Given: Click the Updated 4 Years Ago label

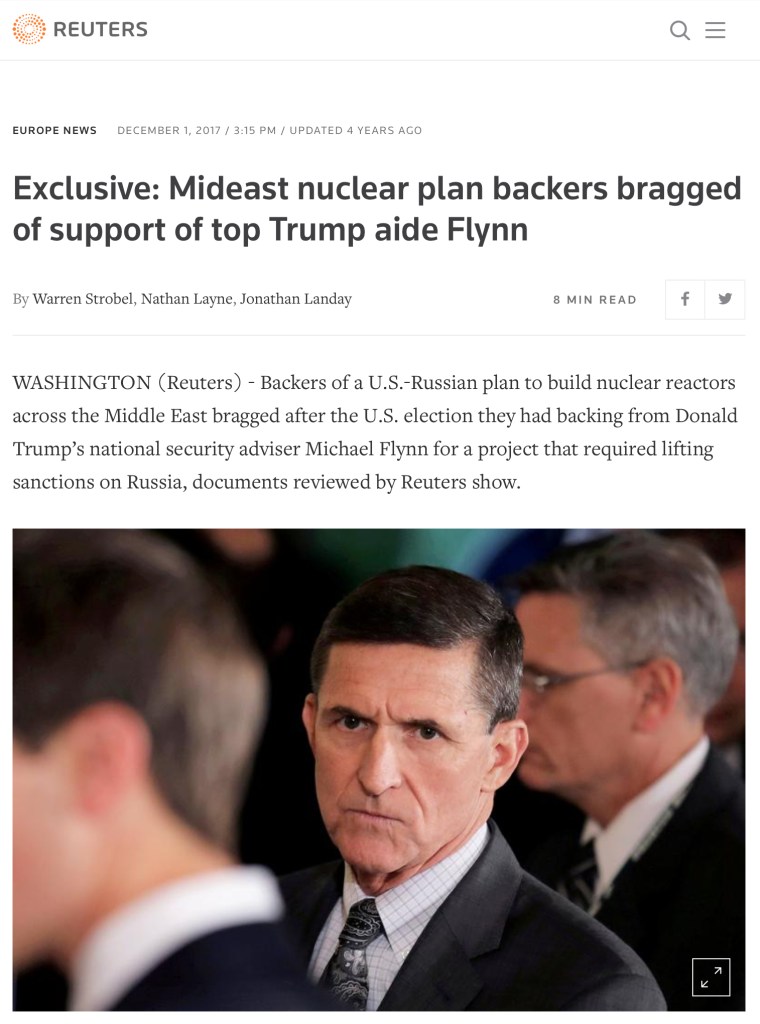Looking at the screenshot, I should pos(356,130).
